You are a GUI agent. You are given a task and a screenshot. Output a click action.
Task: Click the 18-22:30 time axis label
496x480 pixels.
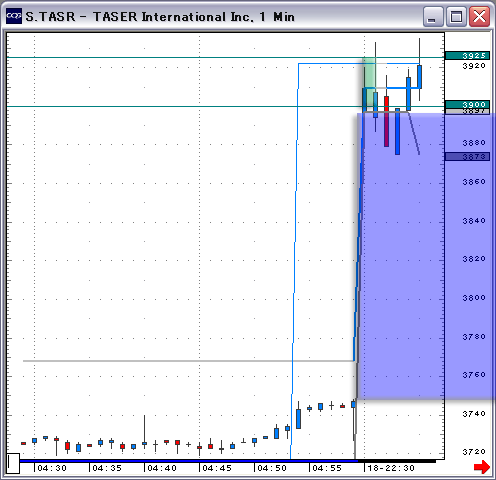(x=391, y=468)
